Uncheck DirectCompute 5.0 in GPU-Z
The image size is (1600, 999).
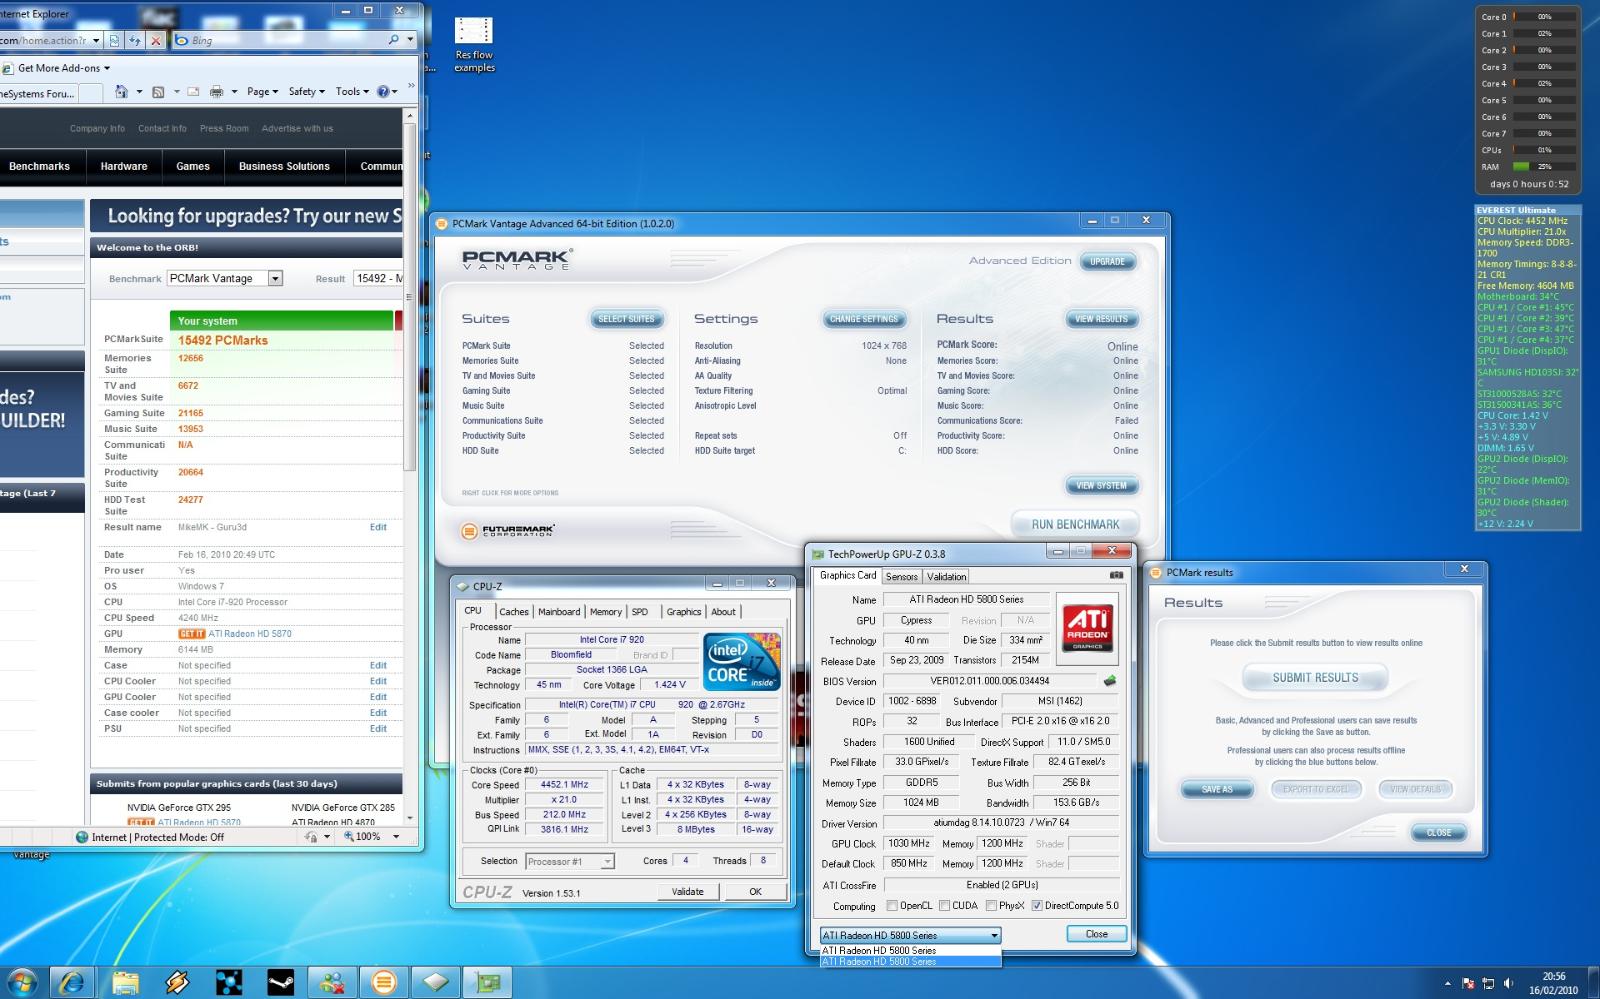pos(1037,906)
